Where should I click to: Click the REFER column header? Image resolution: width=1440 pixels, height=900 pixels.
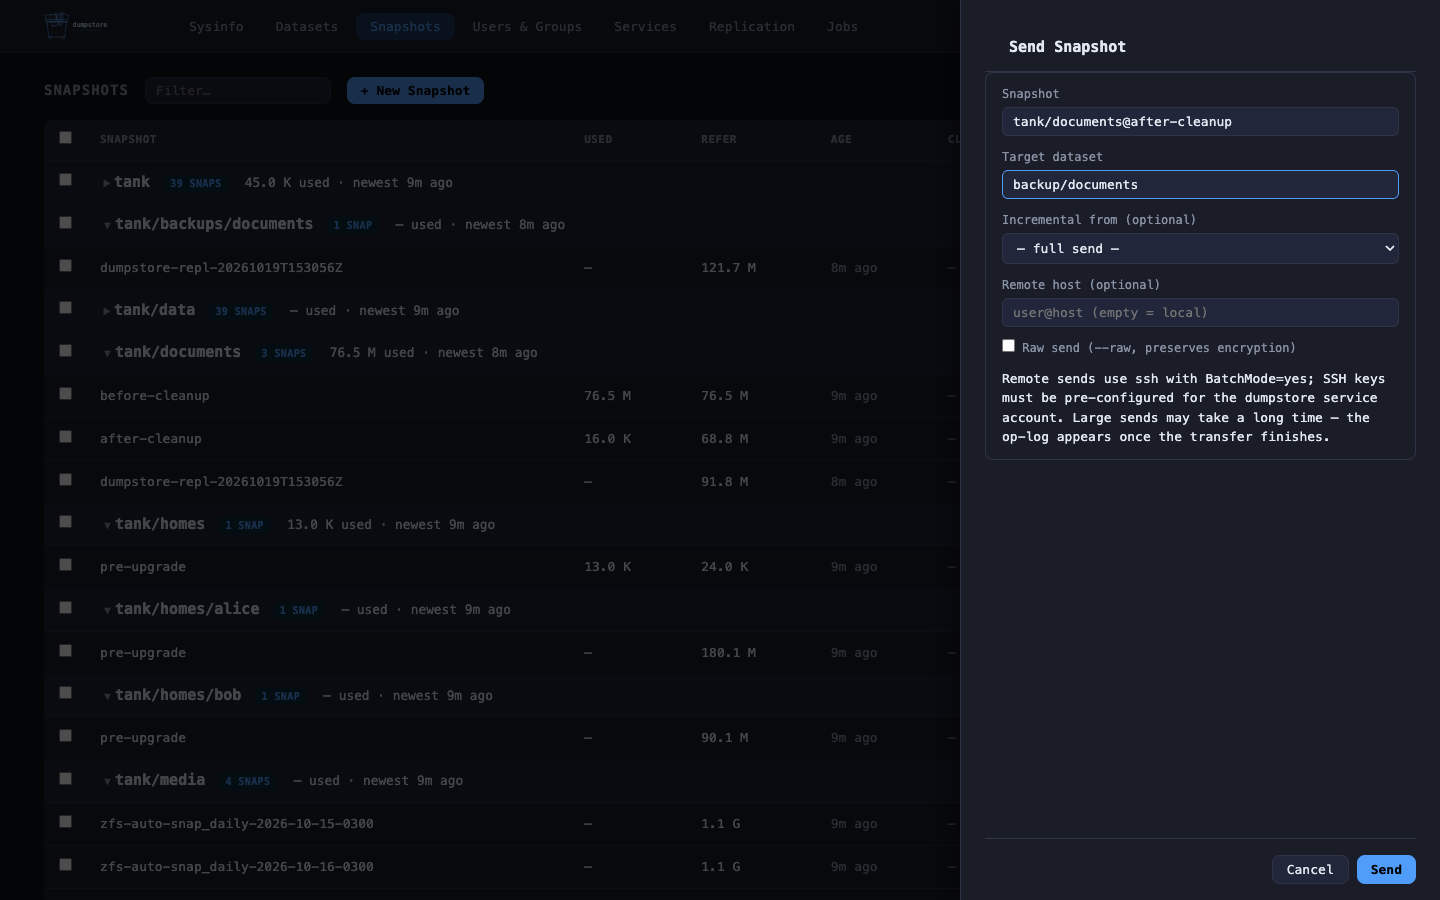(x=719, y=139)
